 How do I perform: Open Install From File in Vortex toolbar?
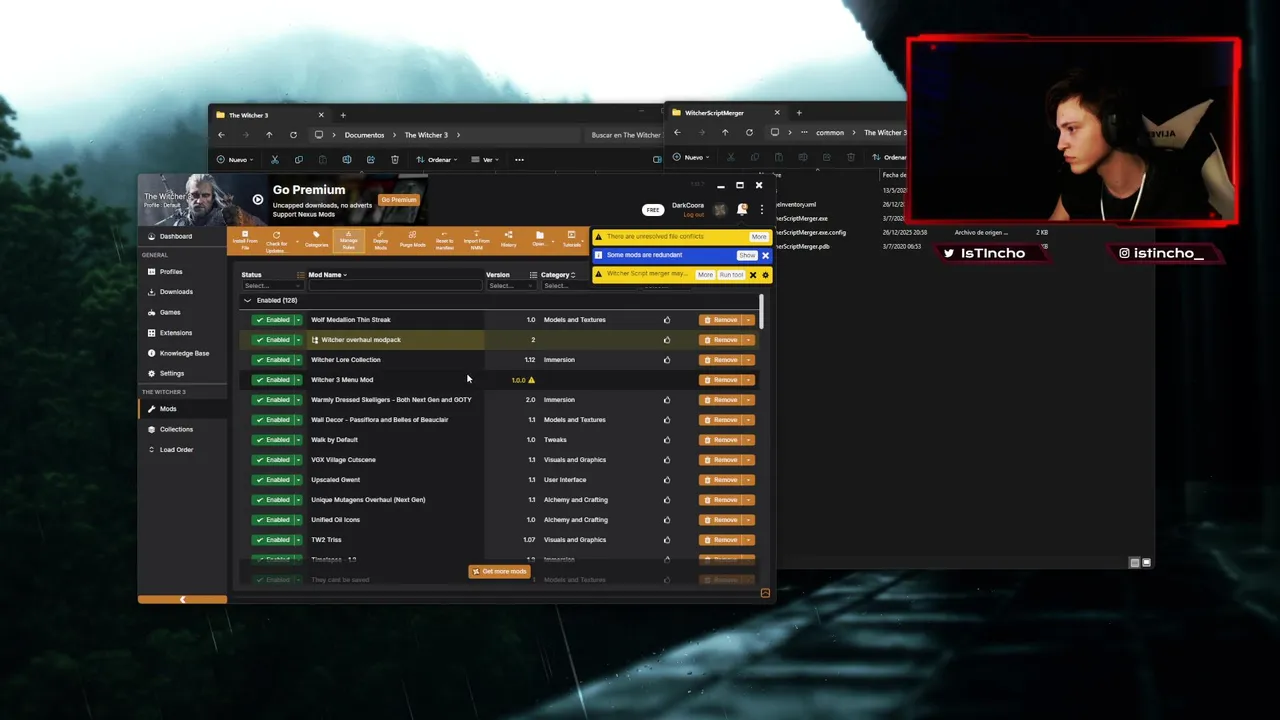click(x=245, y=241)
